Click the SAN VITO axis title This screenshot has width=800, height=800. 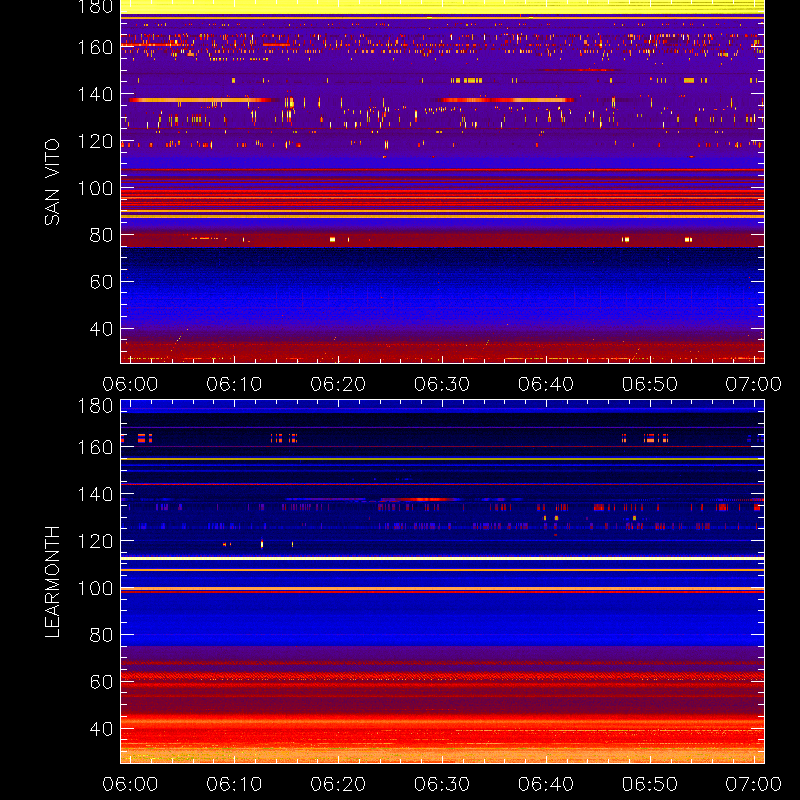tap(52, 182)
